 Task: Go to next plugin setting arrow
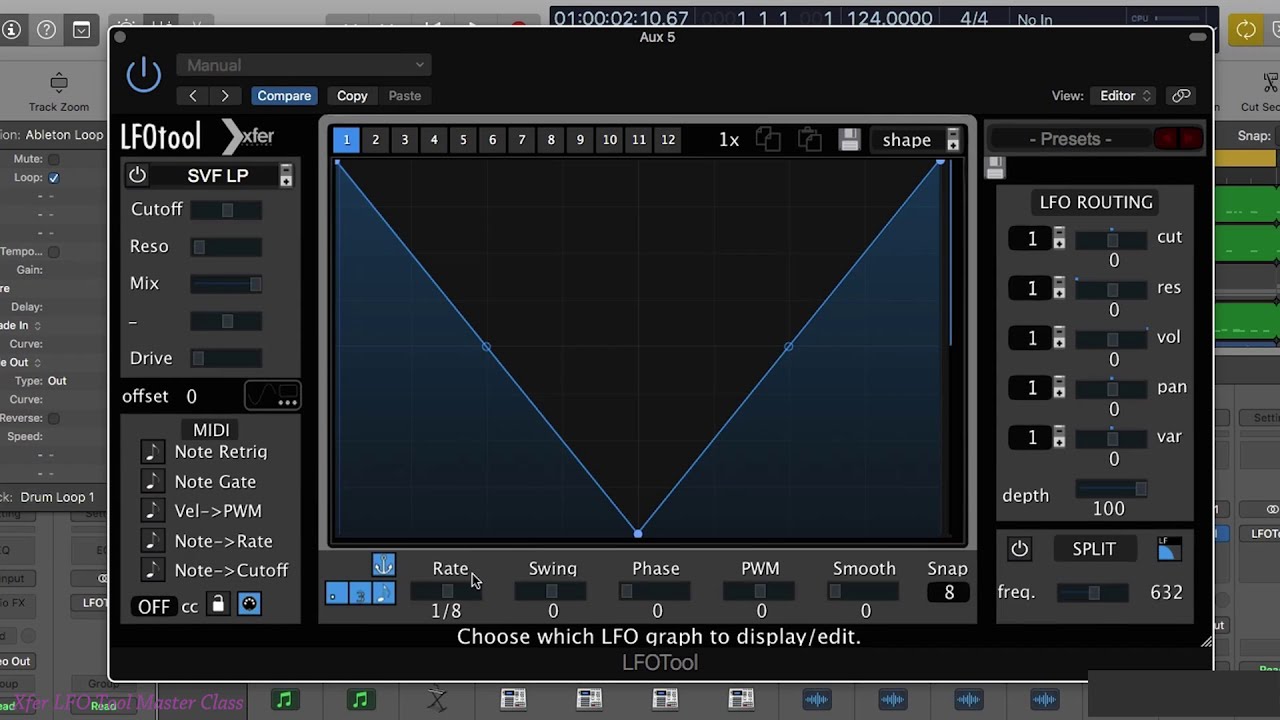(x=225, y=96)
